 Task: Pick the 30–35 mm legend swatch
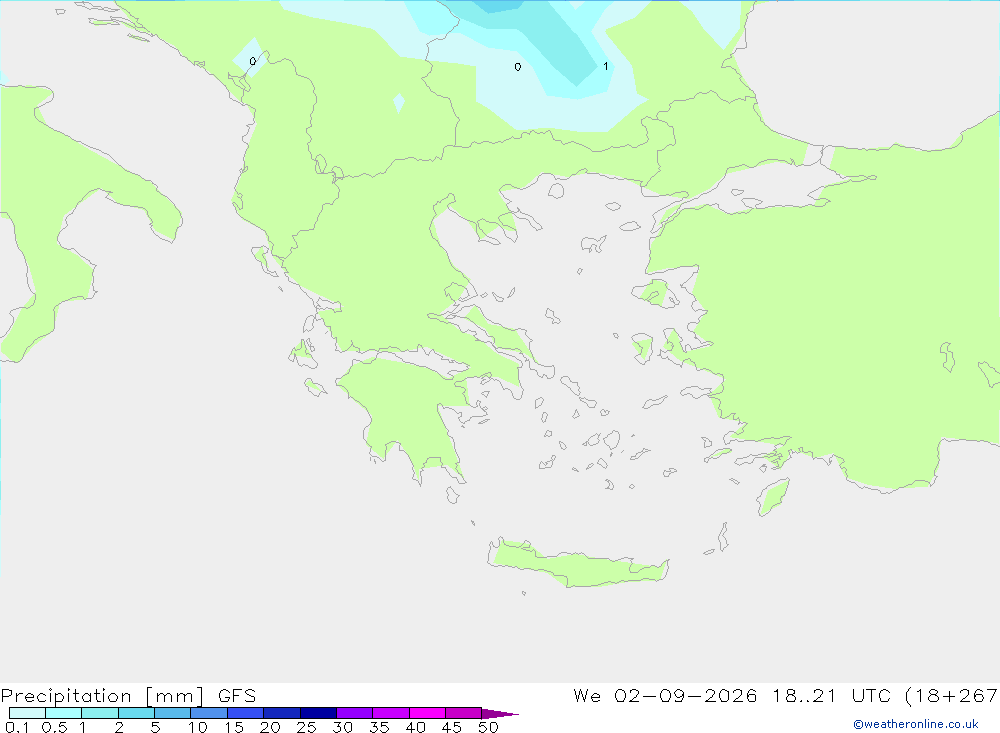pyautogui.click(x=355, y=713)
